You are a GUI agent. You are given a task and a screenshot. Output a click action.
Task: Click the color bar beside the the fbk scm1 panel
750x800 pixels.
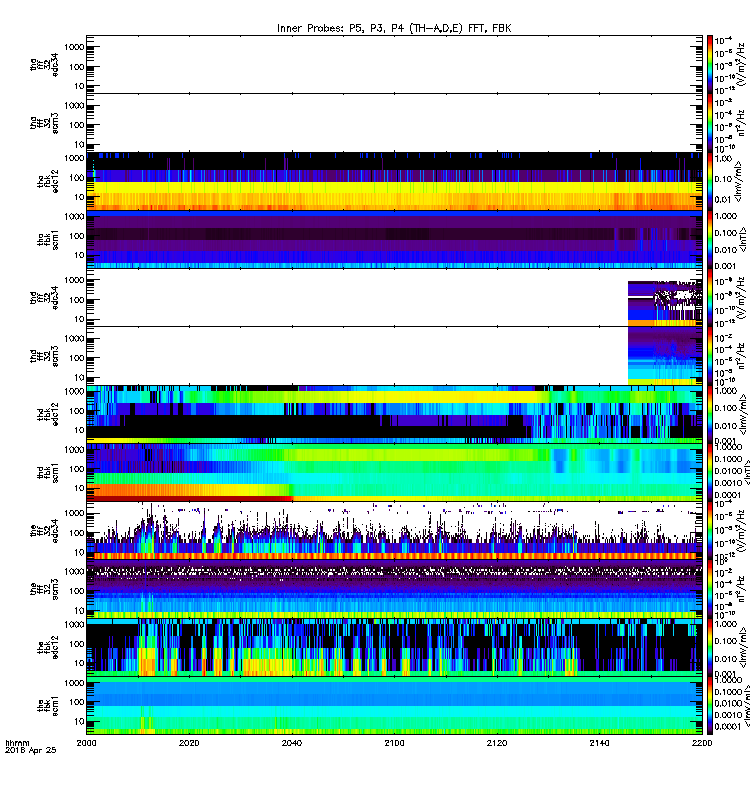pyautogui.click(x=710, y=706)
